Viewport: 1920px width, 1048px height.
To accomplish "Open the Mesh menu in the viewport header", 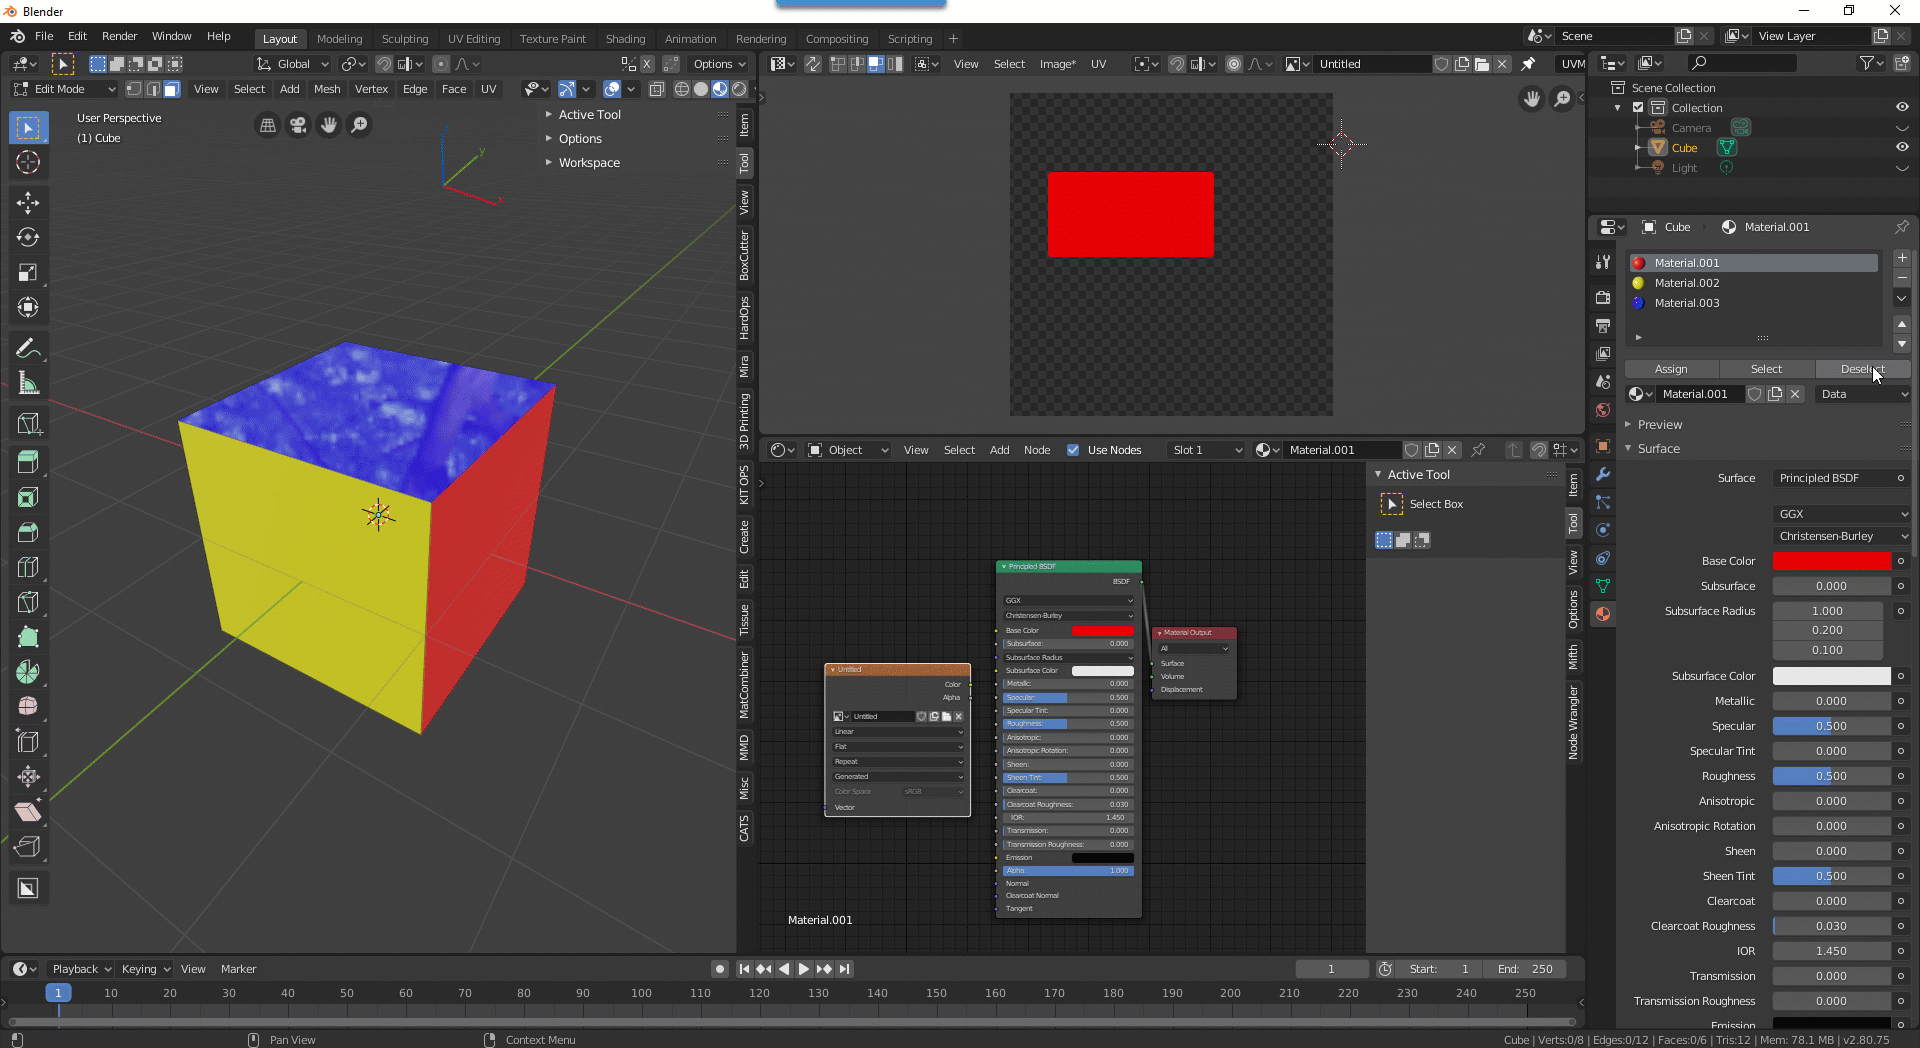I will tap(327, 89).
